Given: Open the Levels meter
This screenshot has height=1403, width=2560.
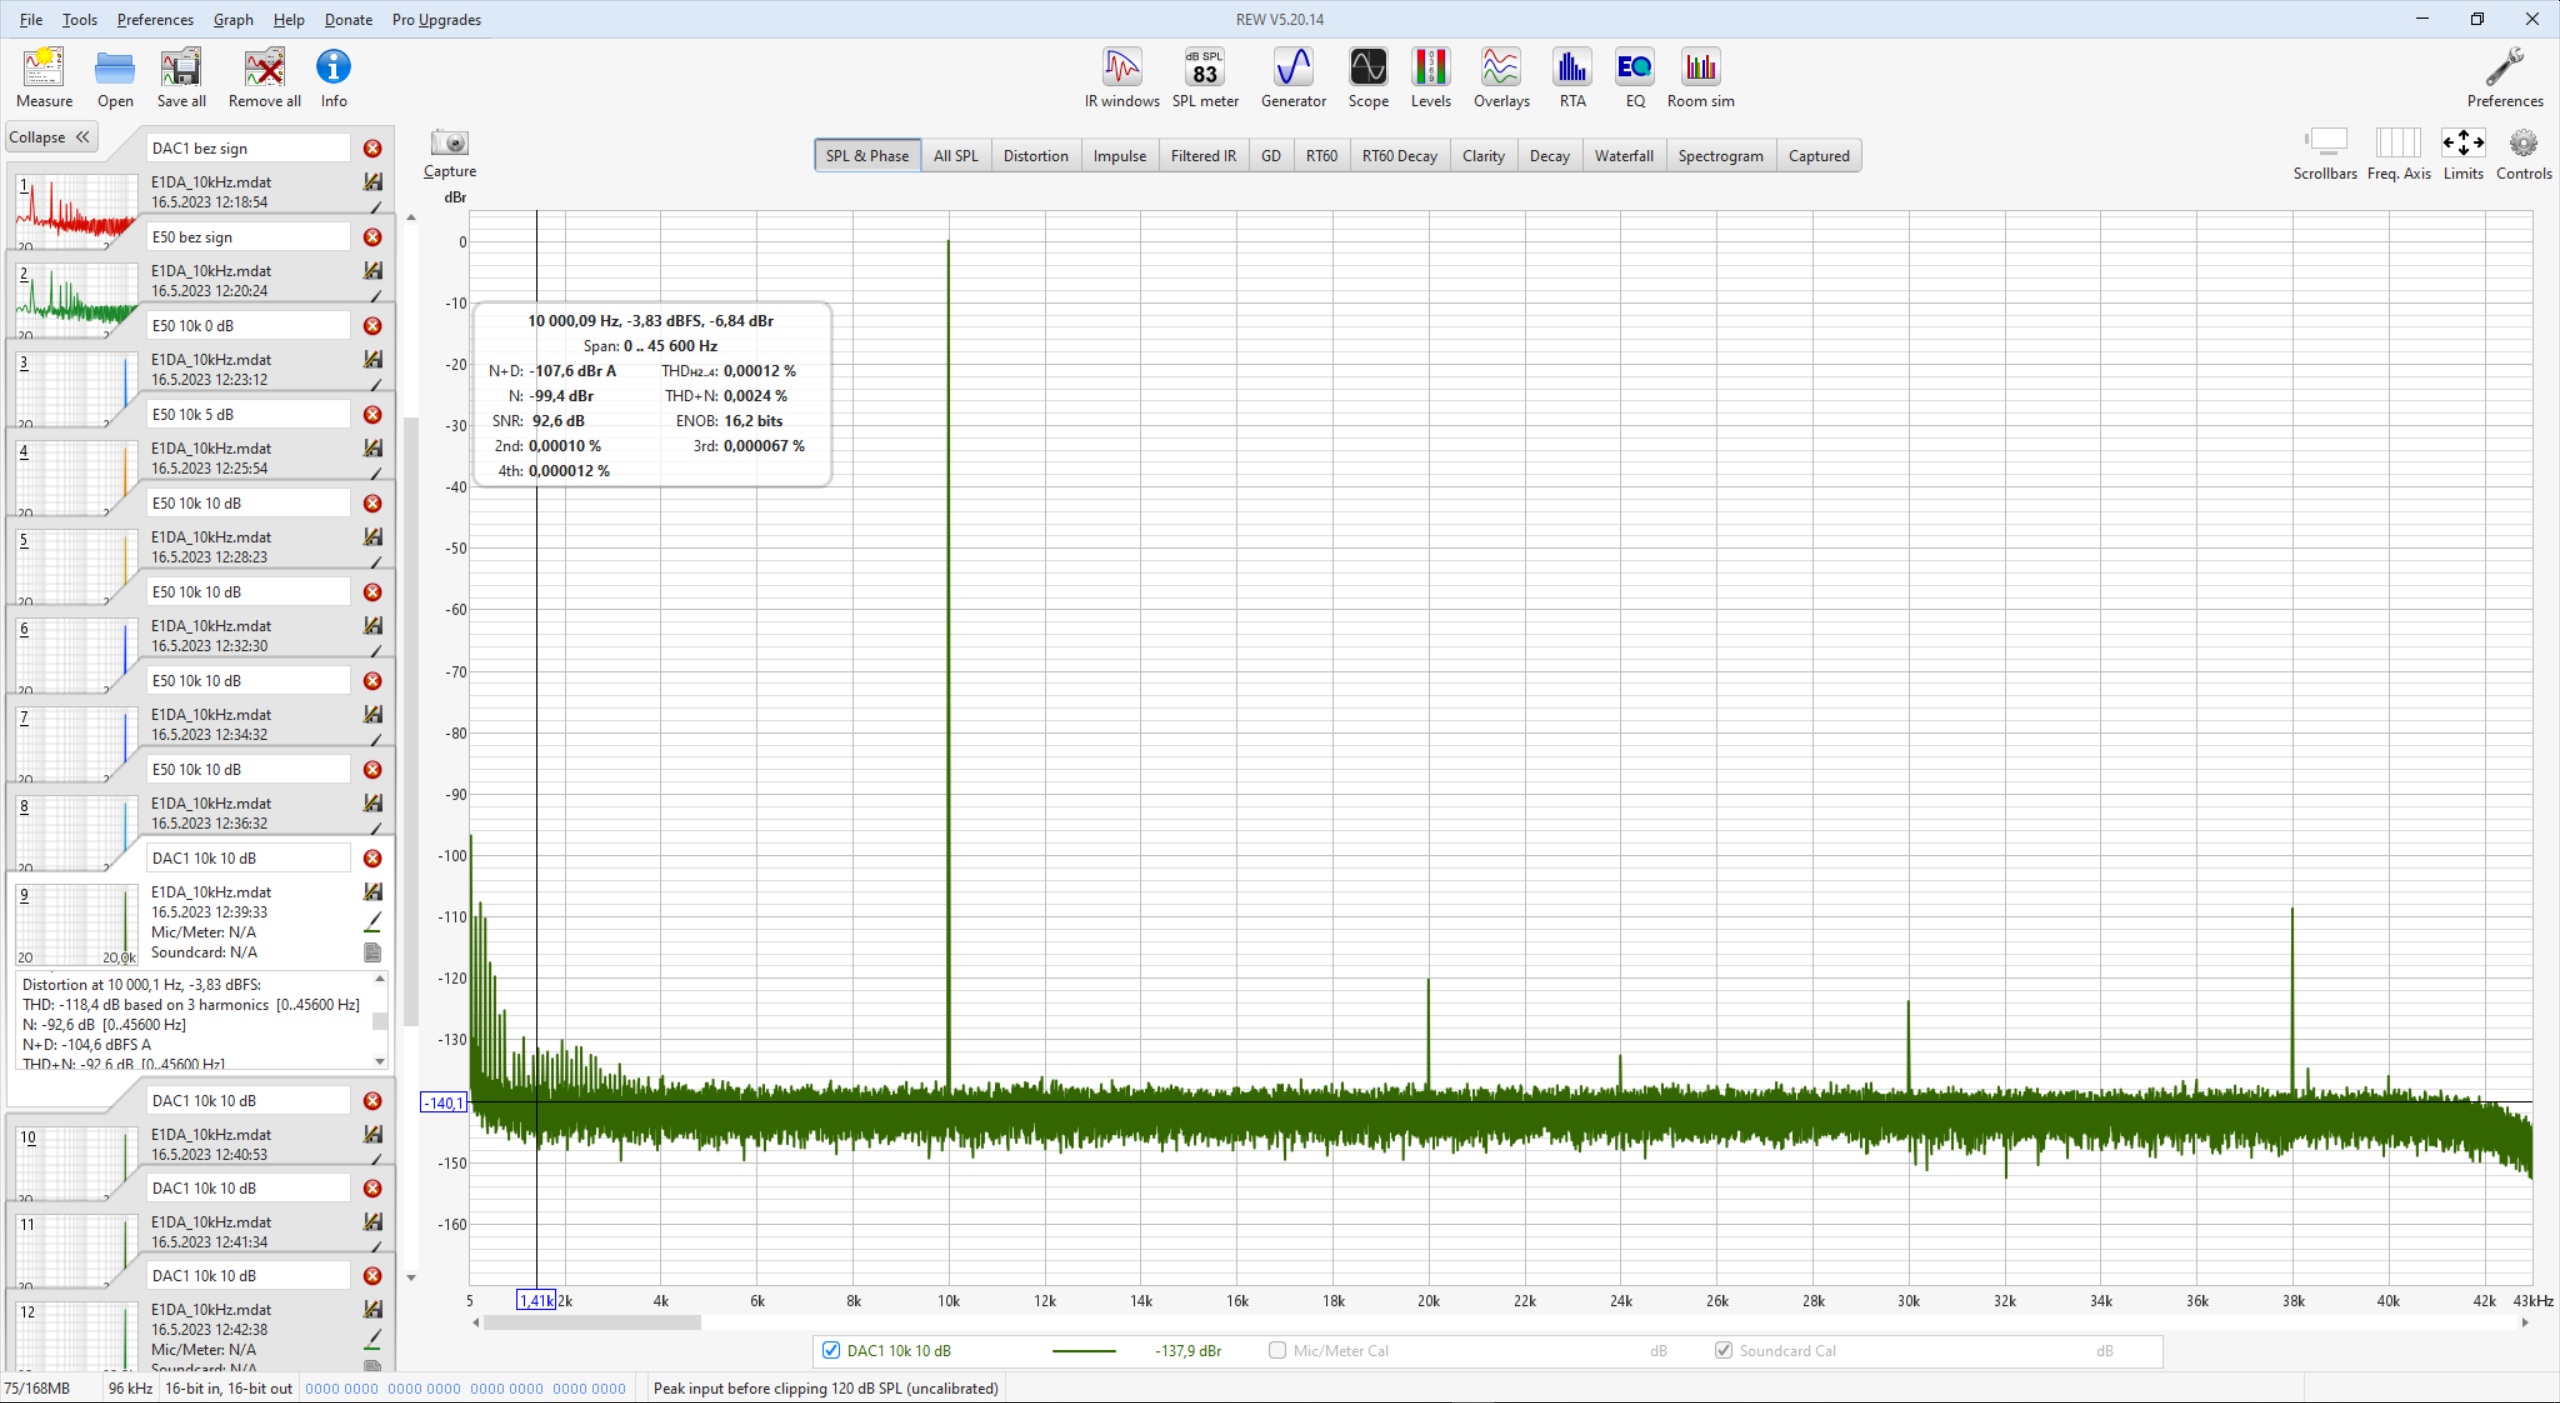Looking at the screenshot, I should point(1430,77).
